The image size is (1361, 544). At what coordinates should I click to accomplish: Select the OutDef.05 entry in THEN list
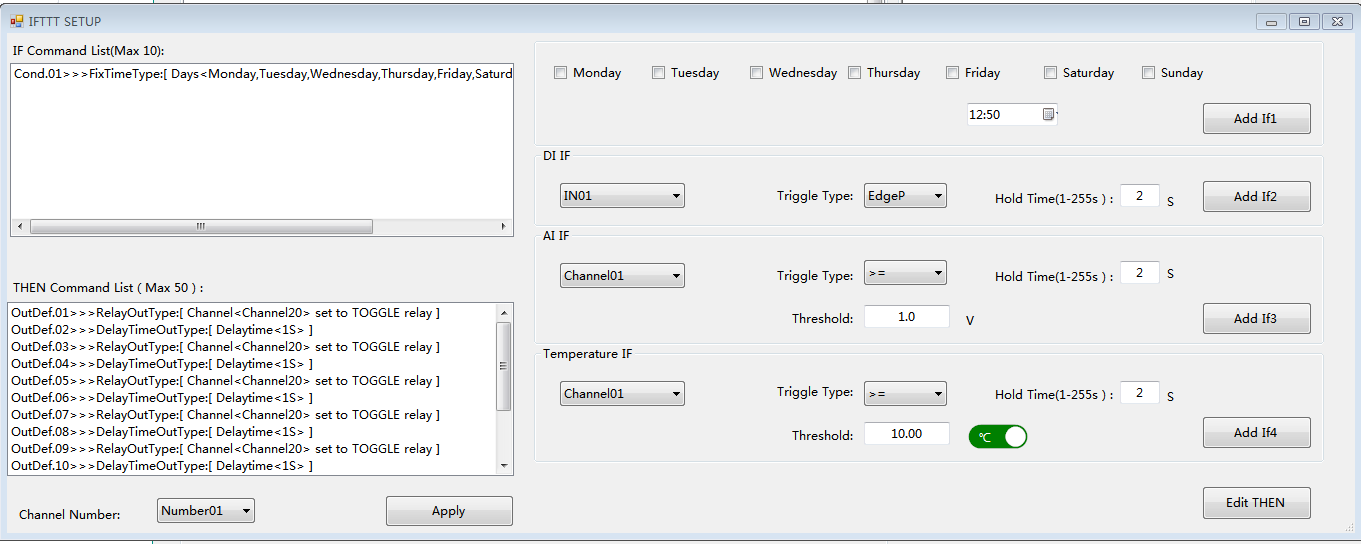[x=225, y=381]
